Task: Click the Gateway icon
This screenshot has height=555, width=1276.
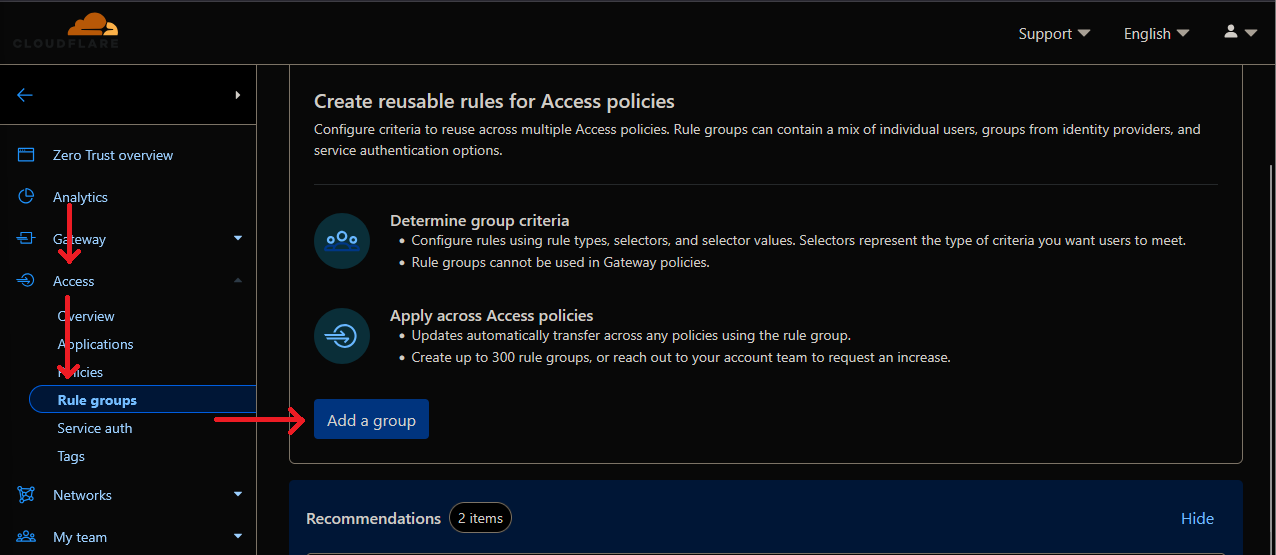Action: (26, 239)
